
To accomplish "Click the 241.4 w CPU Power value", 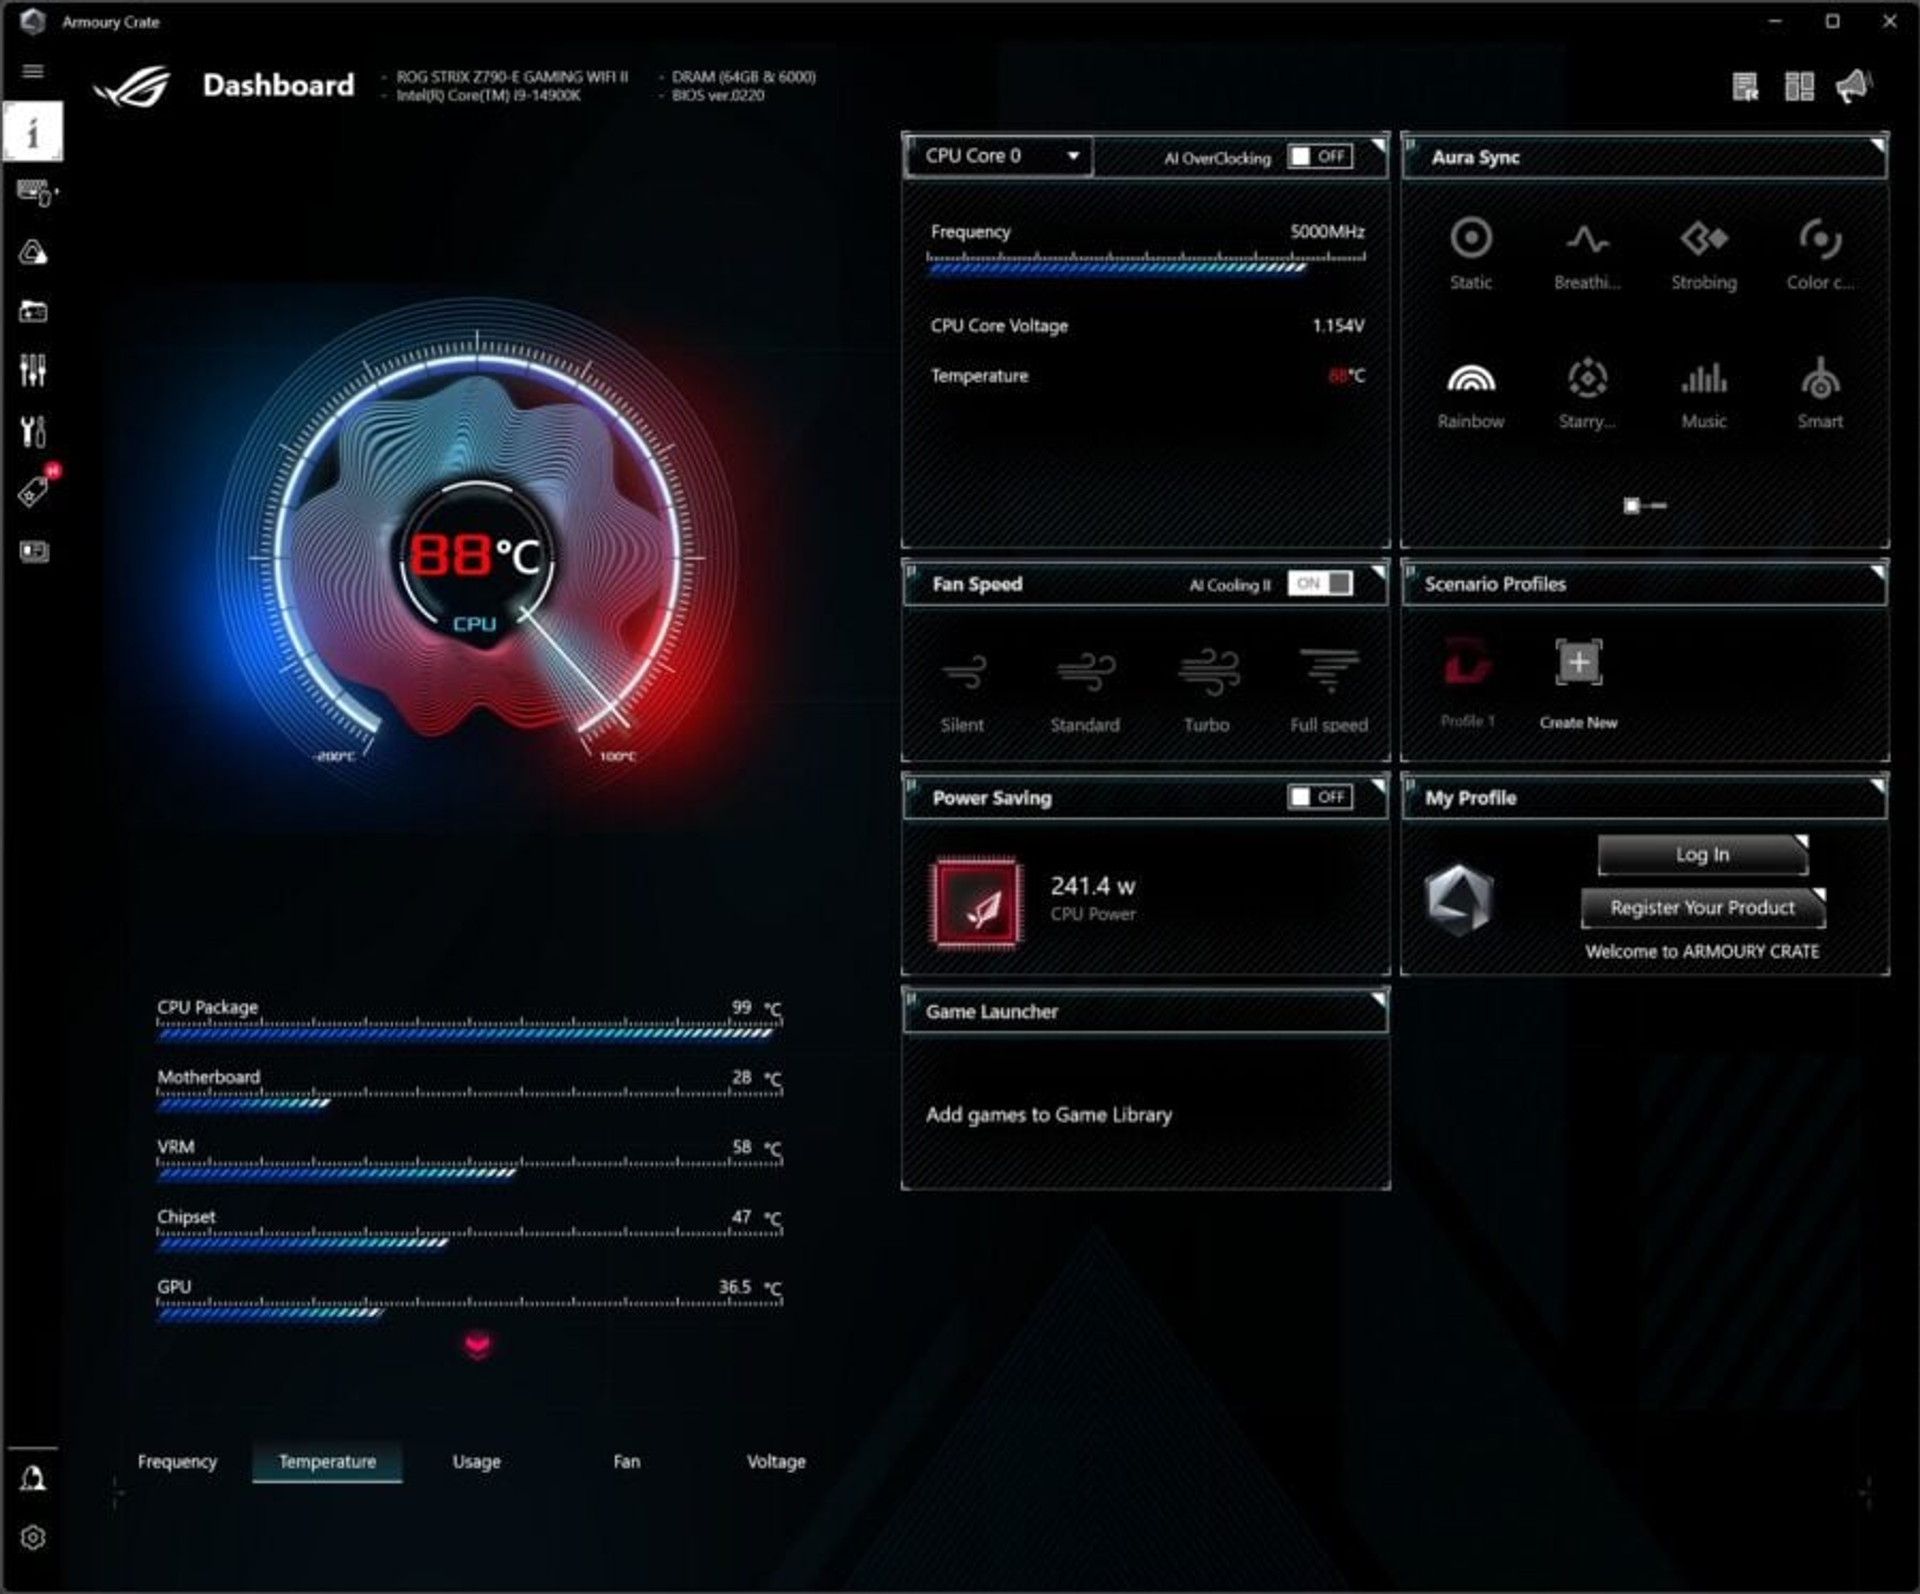I will [x=1092, y=885].
